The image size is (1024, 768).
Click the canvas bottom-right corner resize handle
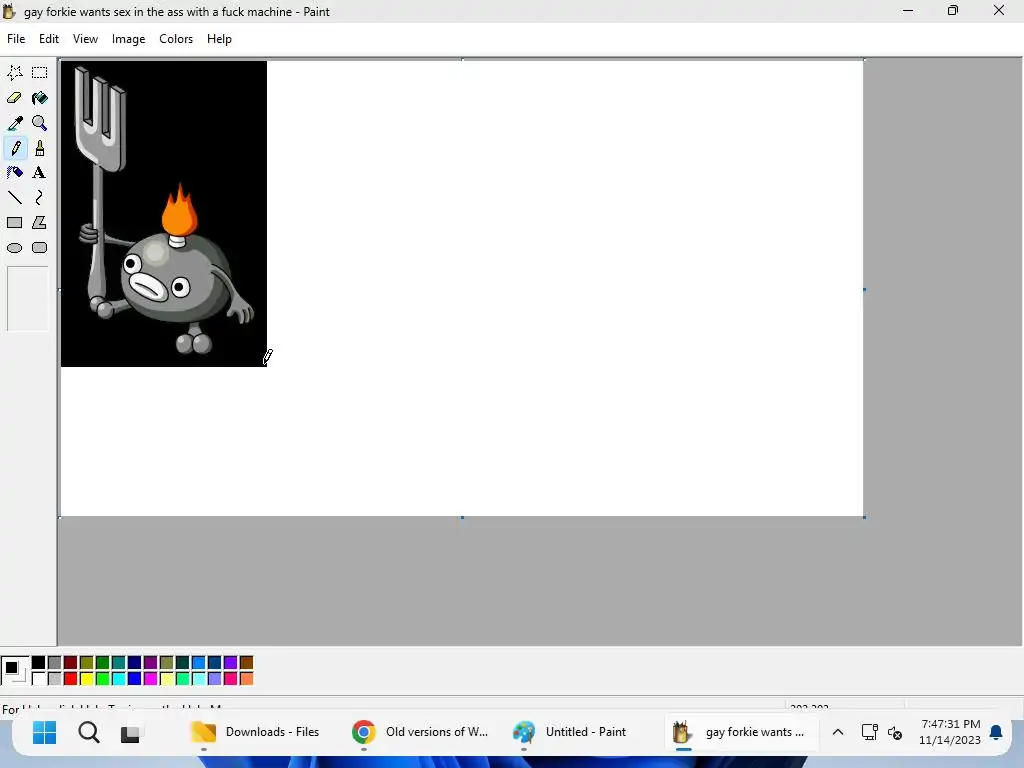pos(865,517)
